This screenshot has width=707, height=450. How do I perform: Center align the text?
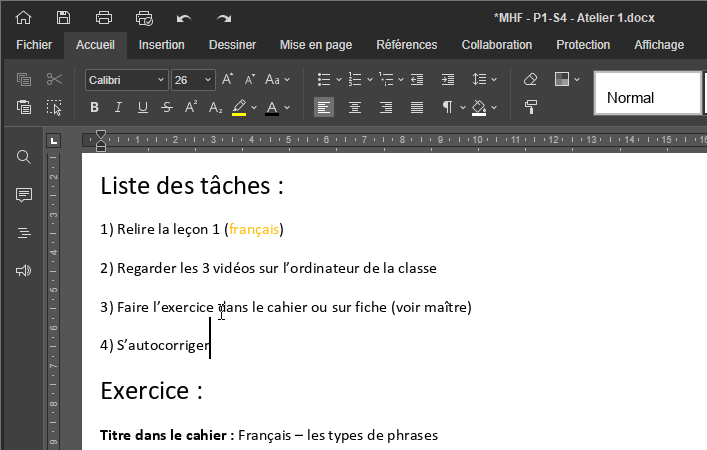(x=355, y=107)
